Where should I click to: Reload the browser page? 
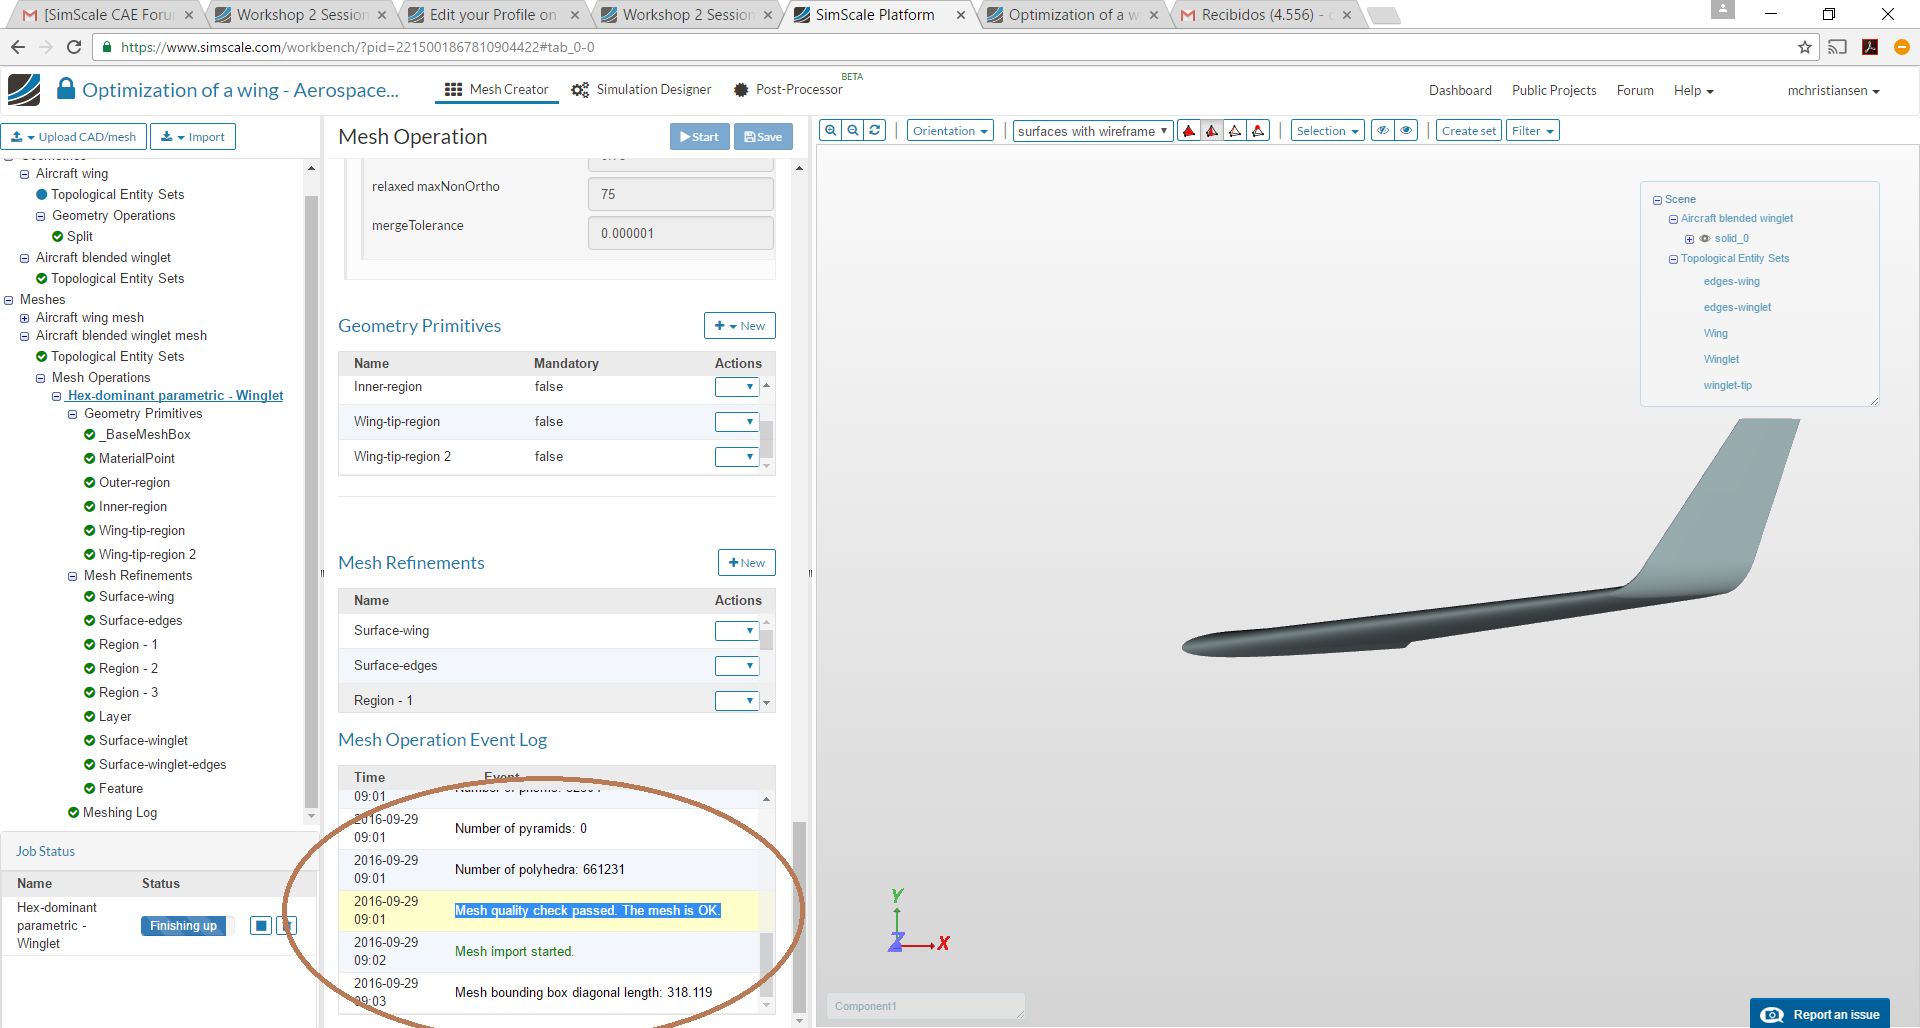click(x=74, y=47)
